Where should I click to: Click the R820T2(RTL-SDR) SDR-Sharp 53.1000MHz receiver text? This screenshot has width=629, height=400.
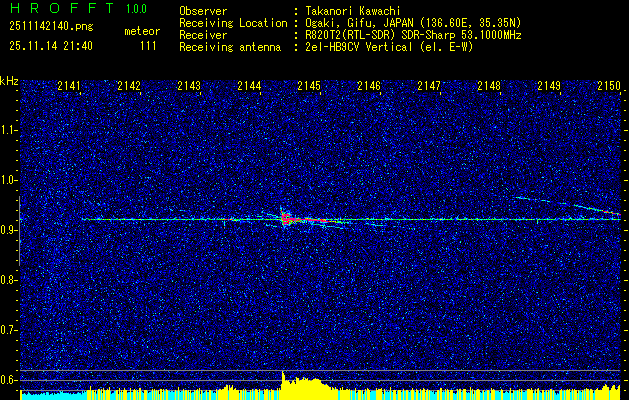[x=414, y=35]
